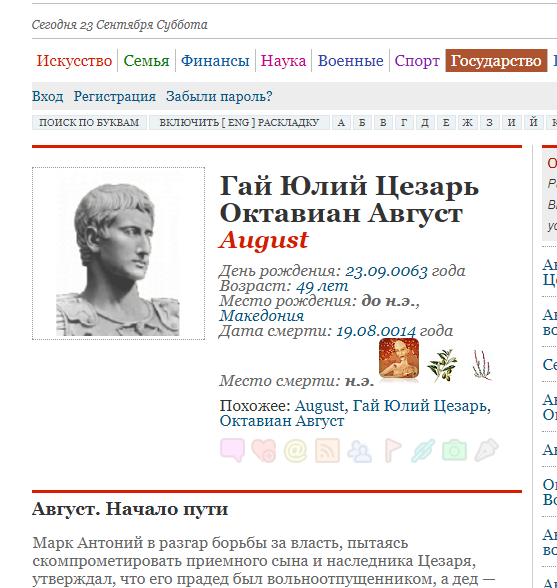Viewport: 557px width, 588px height.
Task: Click the gray fountain pen icon
Action: tap(486, 450)
